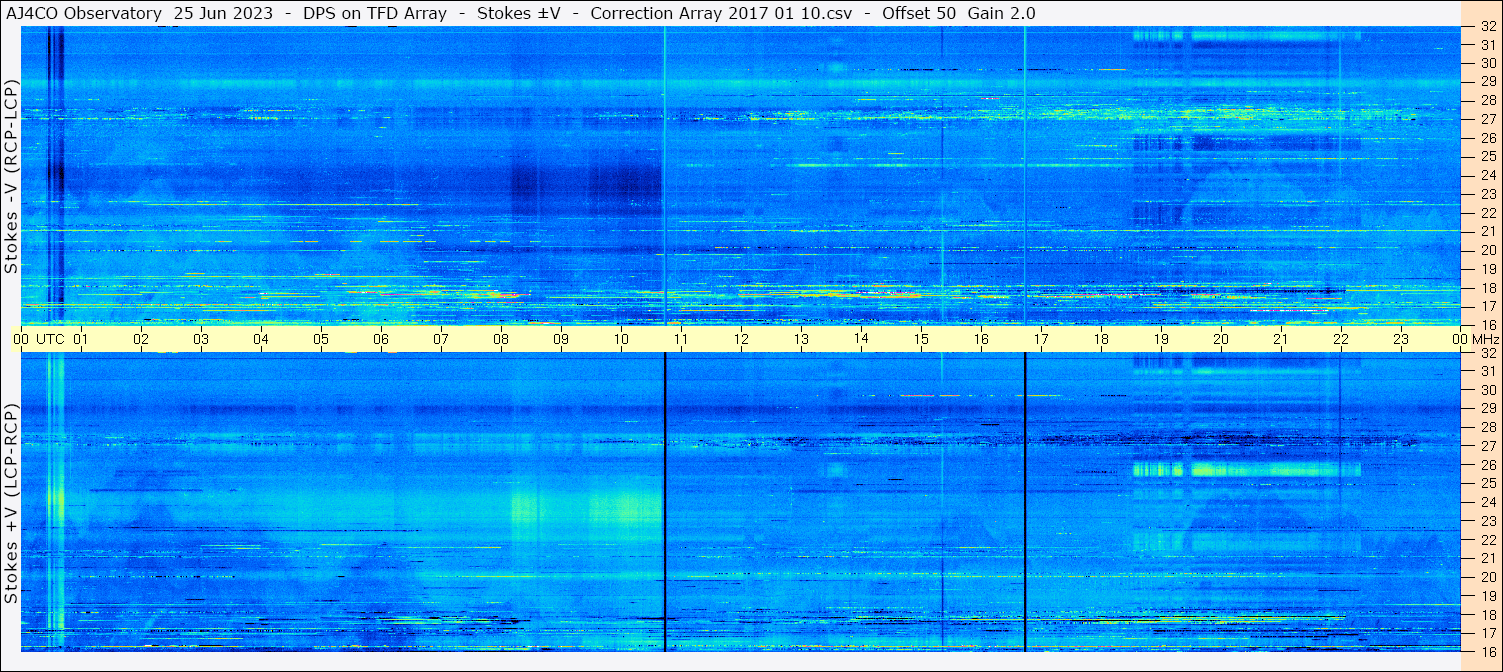The width and height of the screenshot is (1503, 672).
Task: Click the 16 MHz tick of Stokes -V panel
Action: [1487, 324]
